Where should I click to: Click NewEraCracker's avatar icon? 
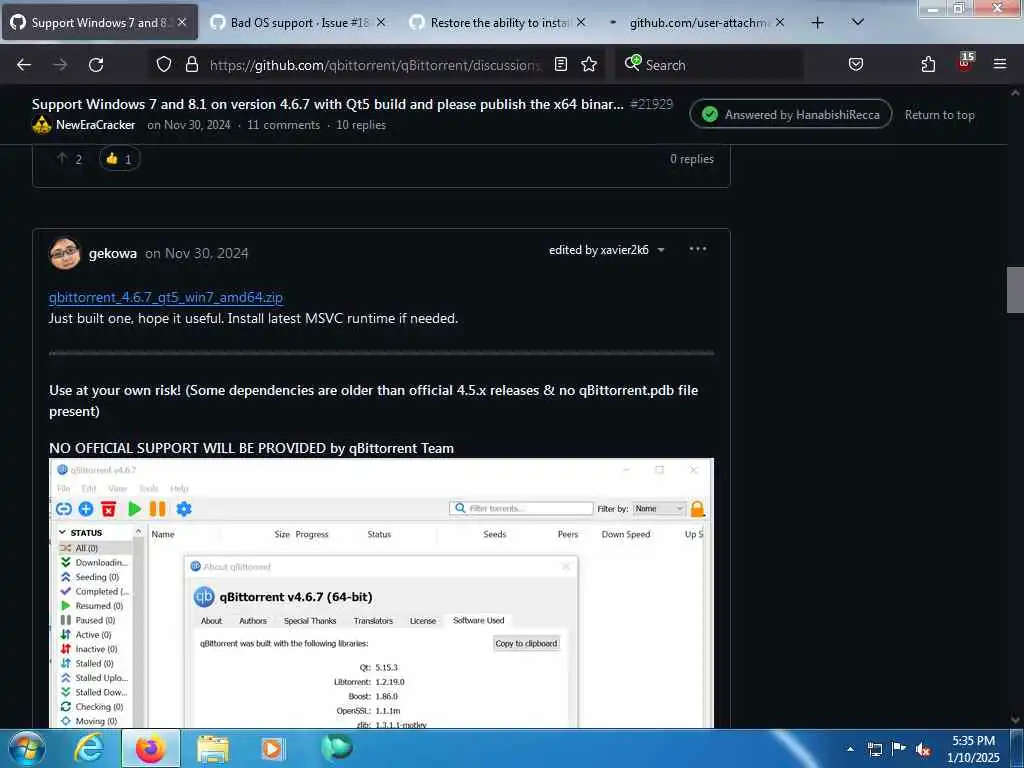(42, 124)
